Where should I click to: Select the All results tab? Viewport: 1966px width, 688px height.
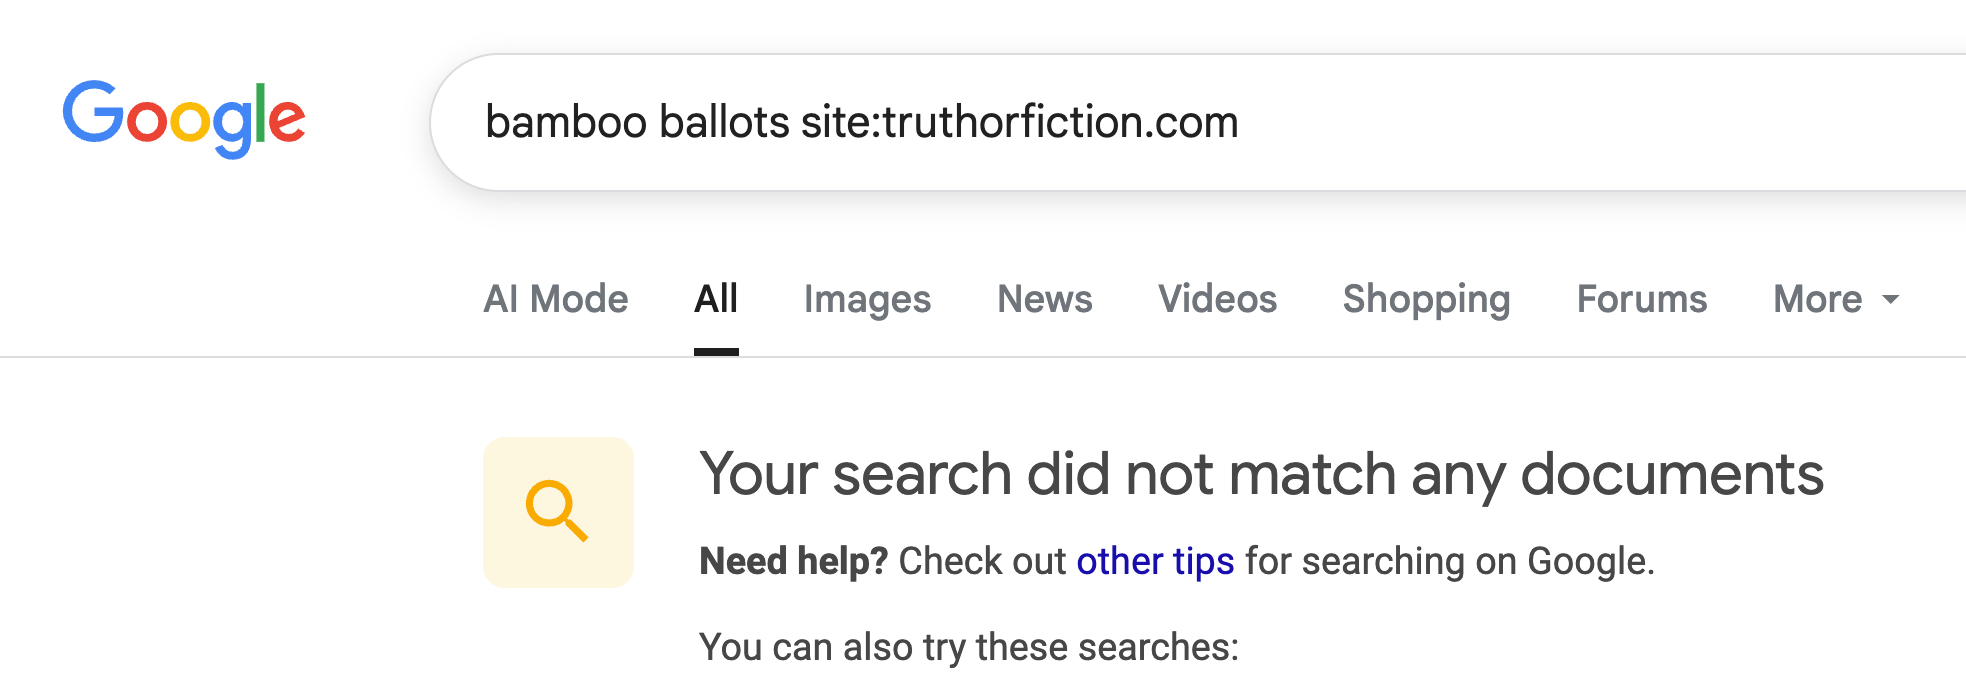click(716, 299)
